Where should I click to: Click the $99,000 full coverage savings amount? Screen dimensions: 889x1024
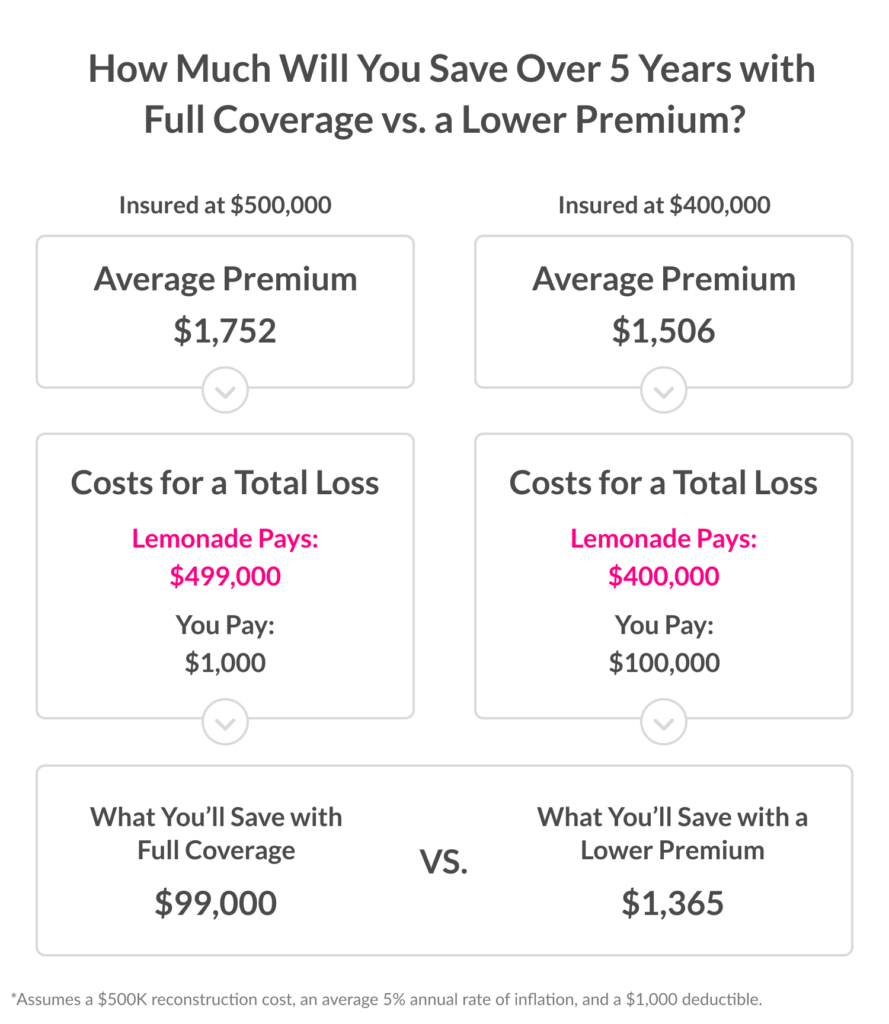(x=216, y=903)
